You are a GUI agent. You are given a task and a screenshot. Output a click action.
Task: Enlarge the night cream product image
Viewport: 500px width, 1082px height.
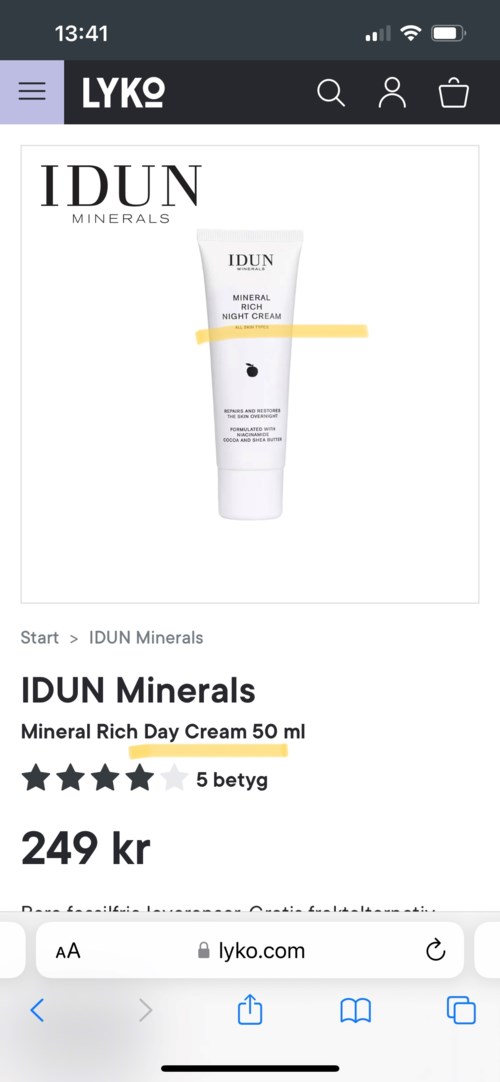click(x=250, y=374)
